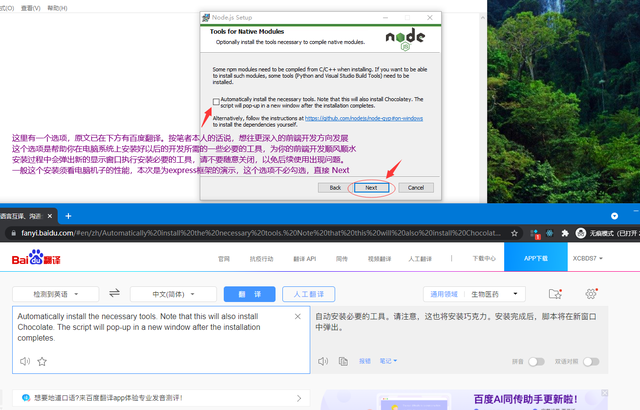Open the tab search dropdown in browser title bar

pos(614,216)
